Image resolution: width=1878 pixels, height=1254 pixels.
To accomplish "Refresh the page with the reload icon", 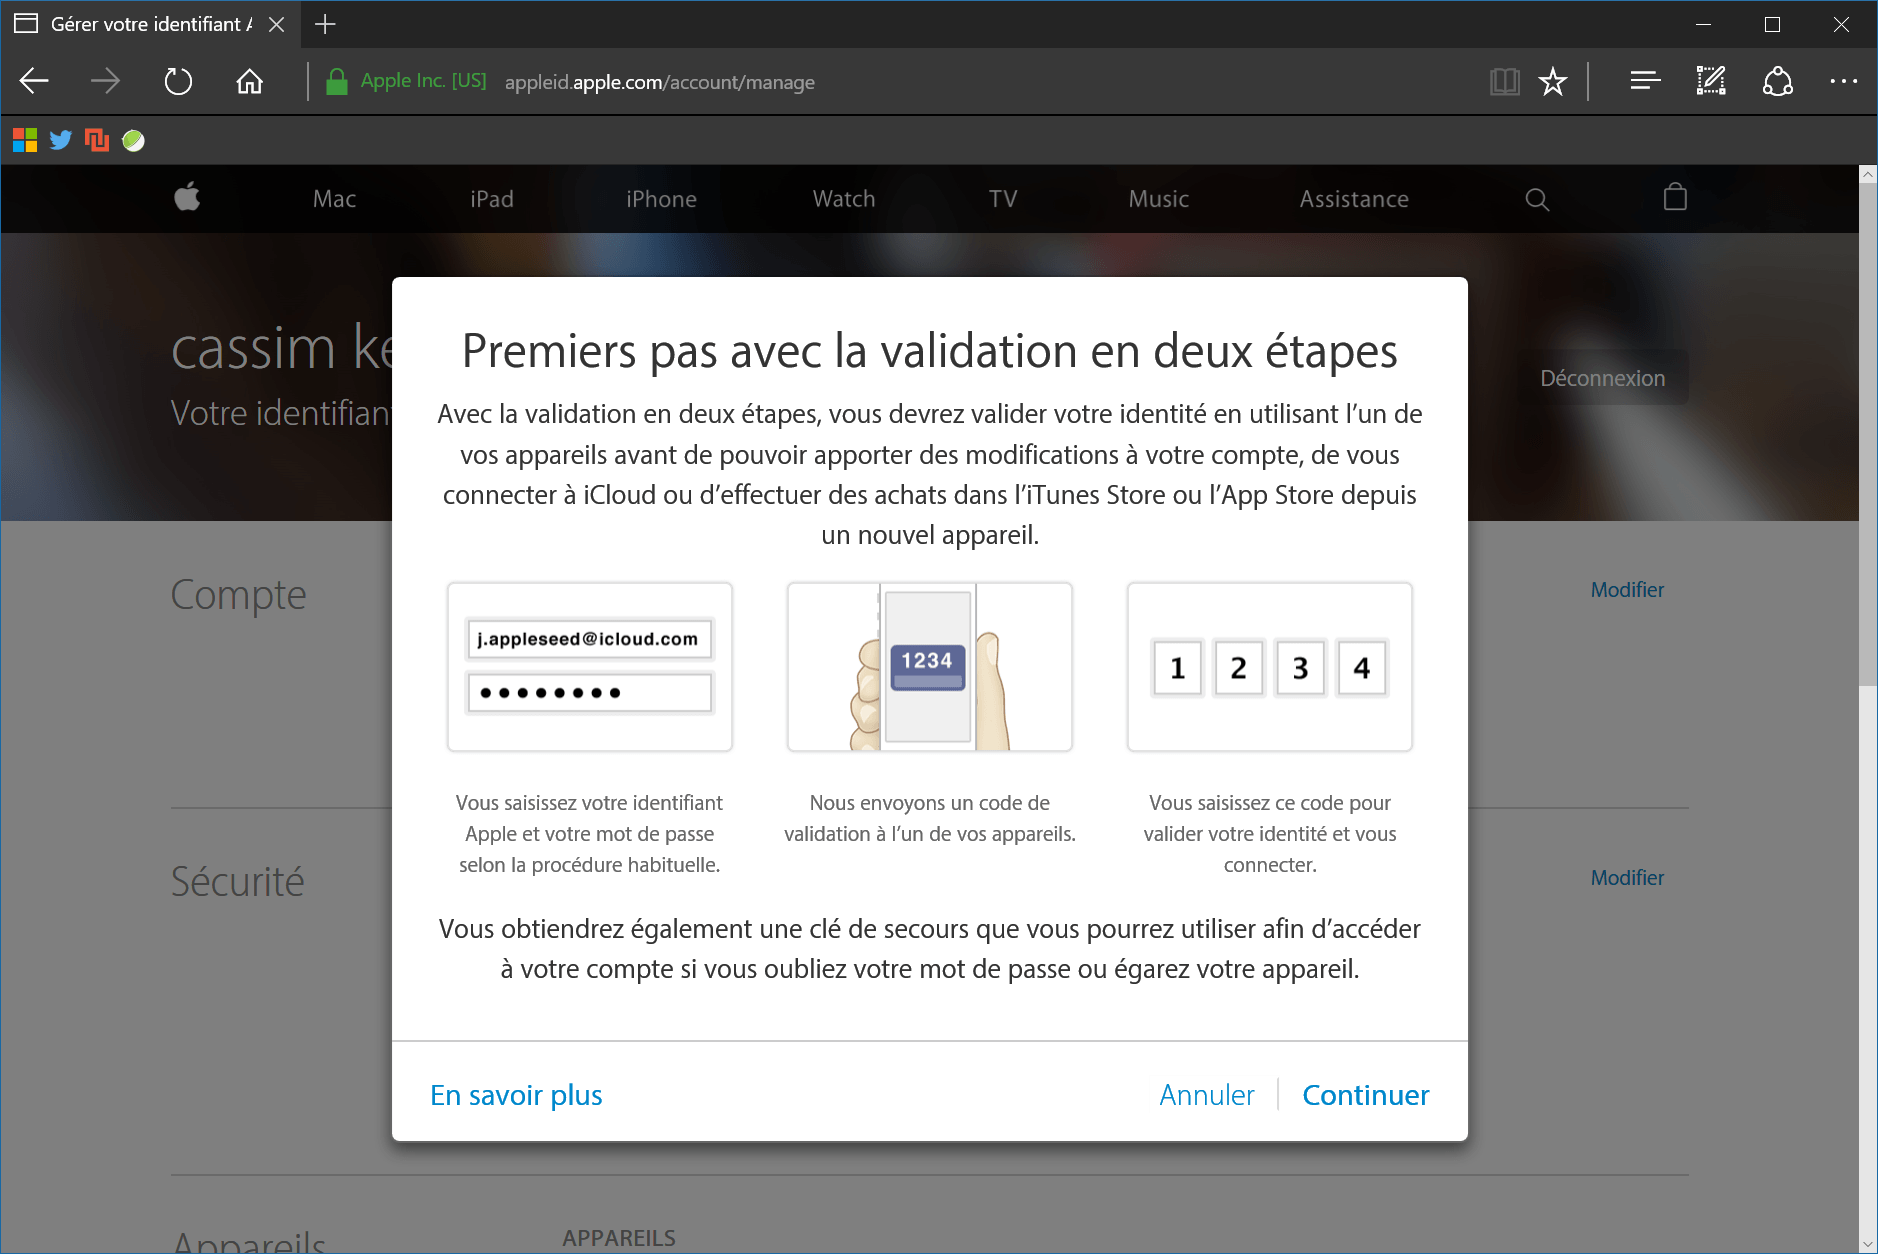I will click(178, 81).
